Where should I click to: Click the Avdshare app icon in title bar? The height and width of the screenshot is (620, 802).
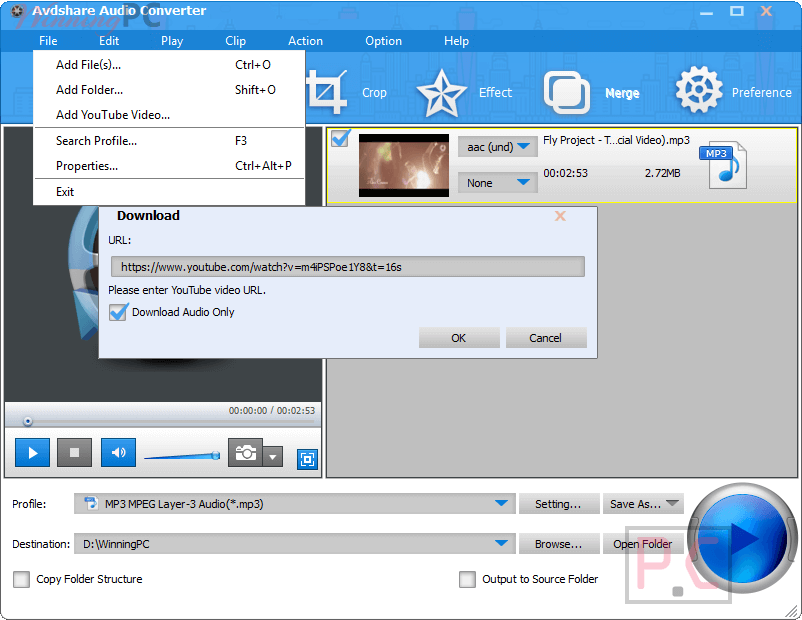18,10
